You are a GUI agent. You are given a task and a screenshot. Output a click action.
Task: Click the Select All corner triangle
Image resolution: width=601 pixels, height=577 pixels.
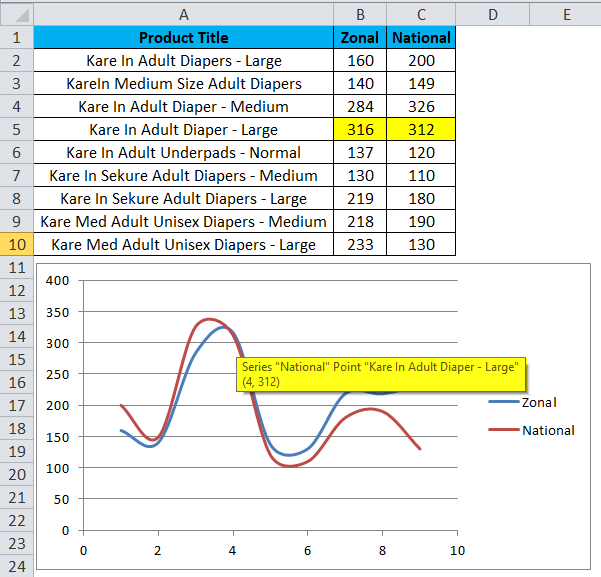click(17, 15)
